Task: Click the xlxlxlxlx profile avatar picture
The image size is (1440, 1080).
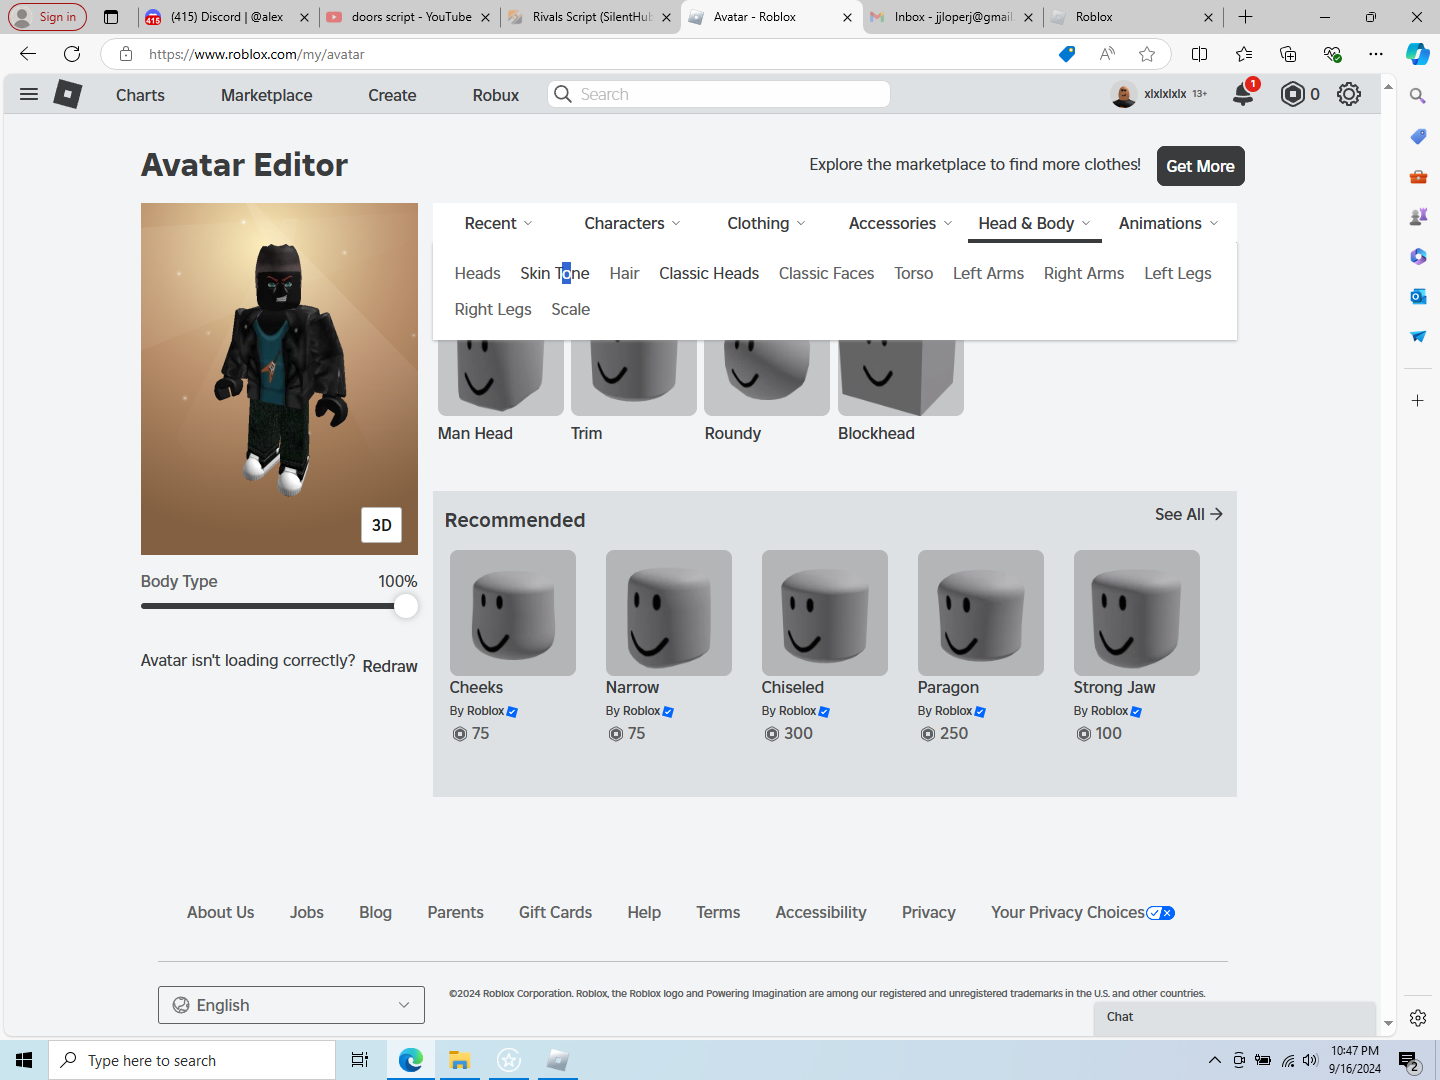Action: tap(1123, 94)
